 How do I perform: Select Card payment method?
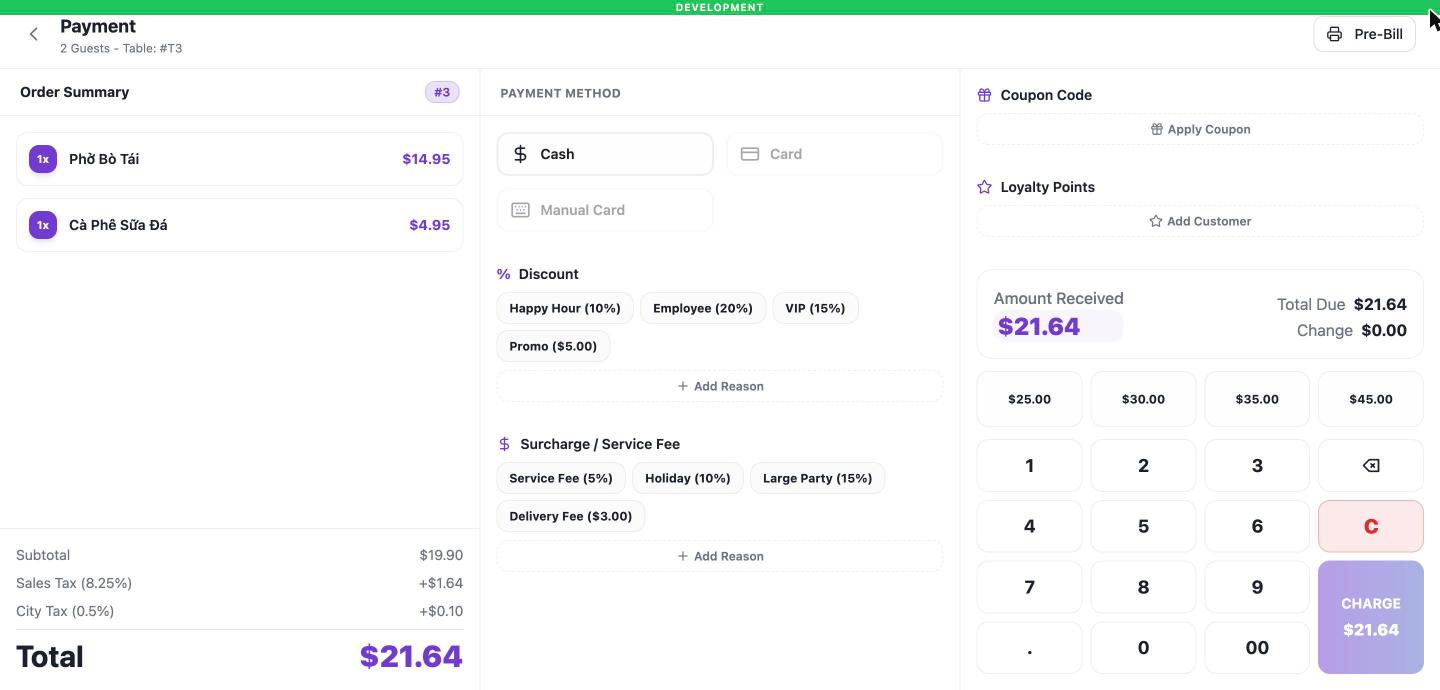pos(835,154)
